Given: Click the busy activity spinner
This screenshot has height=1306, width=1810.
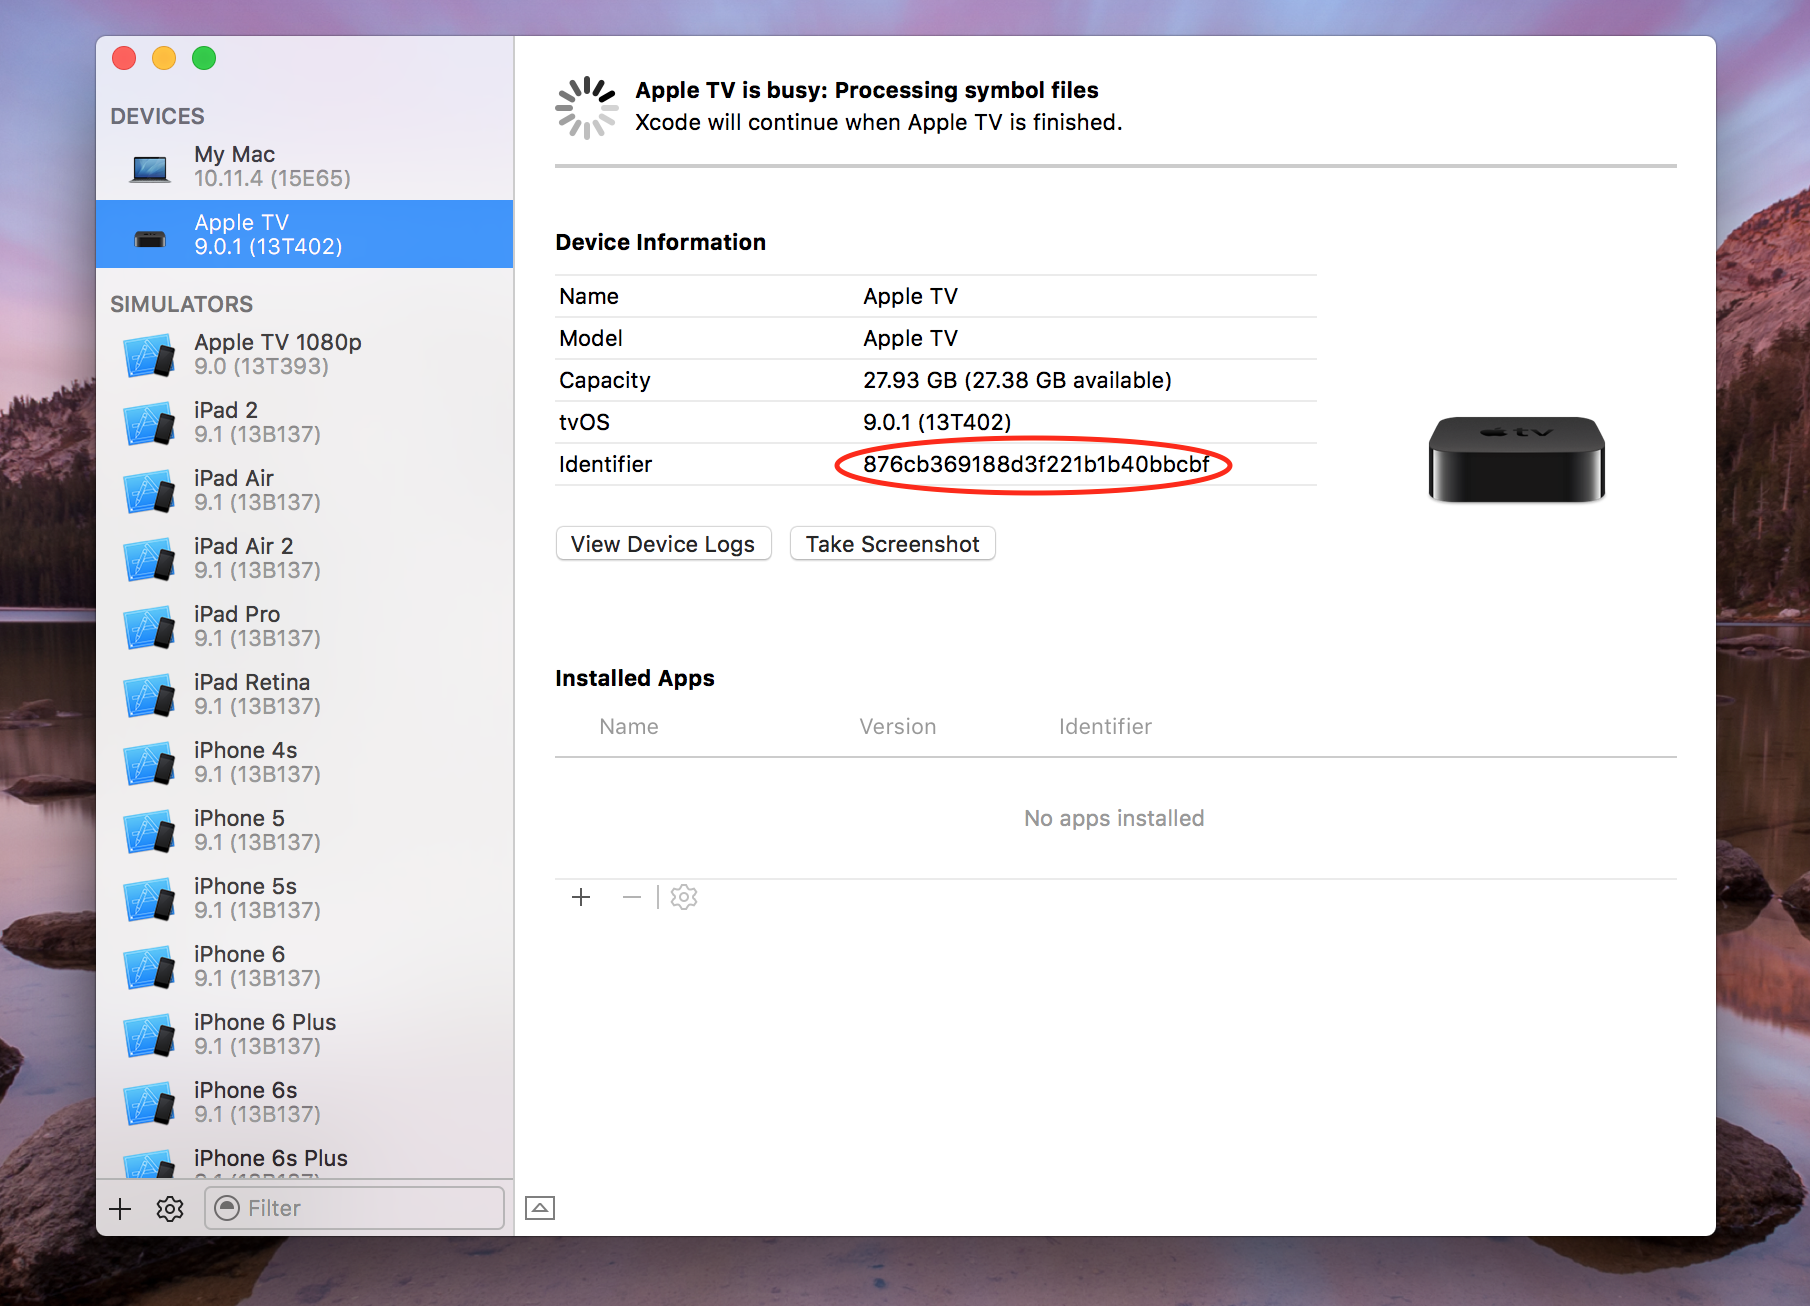Looking at the screenshot, I should pyautogui.click(x=586, y=107).
